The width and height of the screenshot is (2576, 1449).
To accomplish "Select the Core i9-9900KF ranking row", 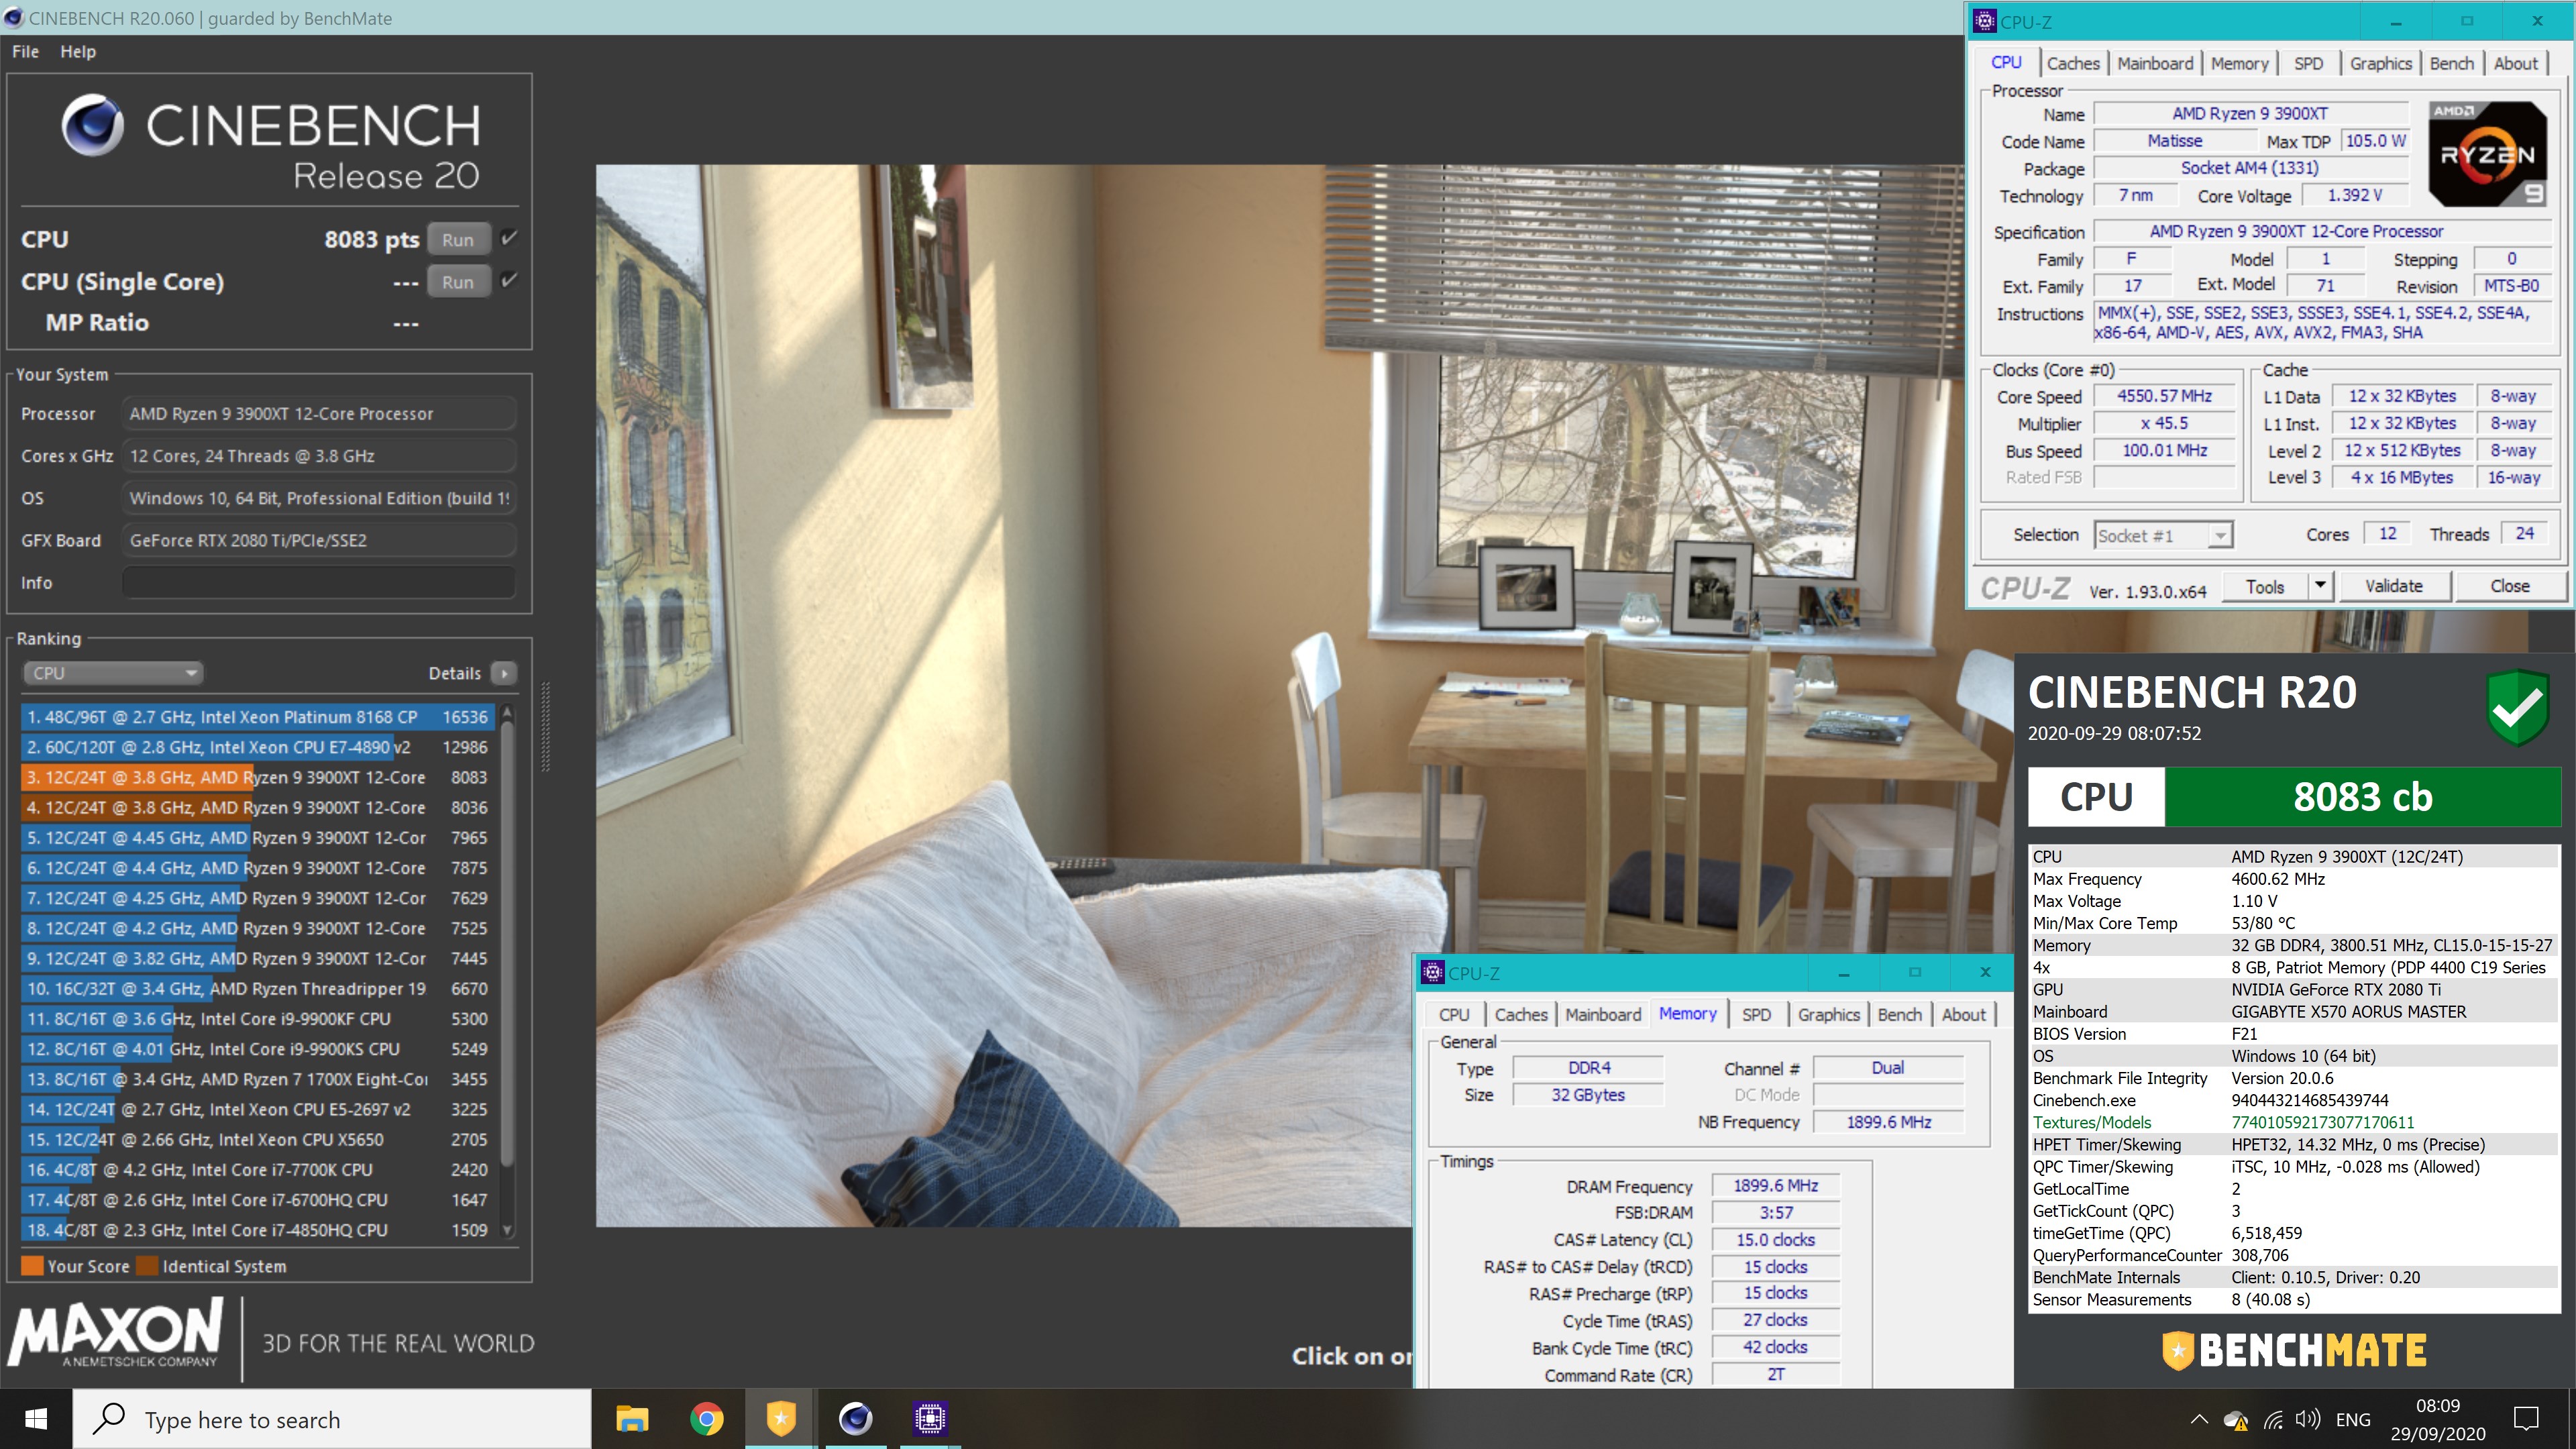I will tap(257, 1019).
